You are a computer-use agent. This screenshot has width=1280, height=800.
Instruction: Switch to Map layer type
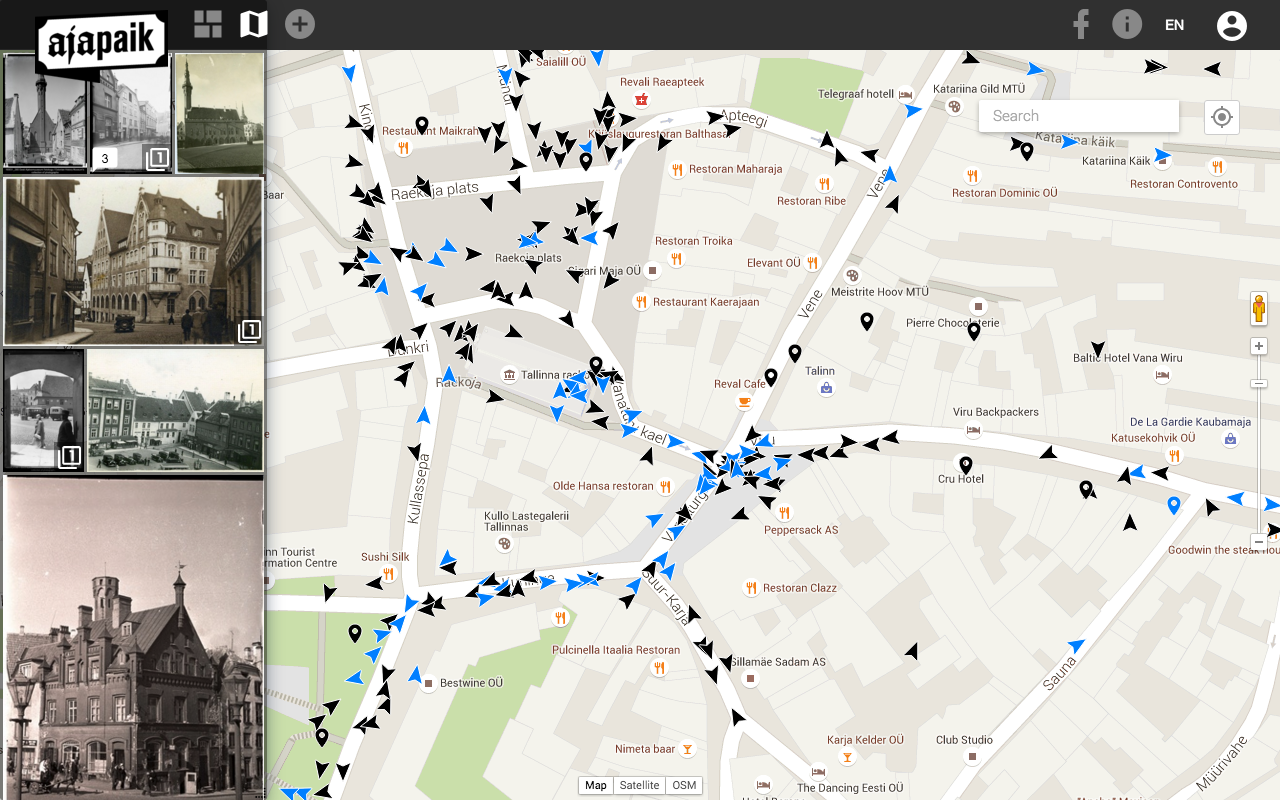pos(596,785)
